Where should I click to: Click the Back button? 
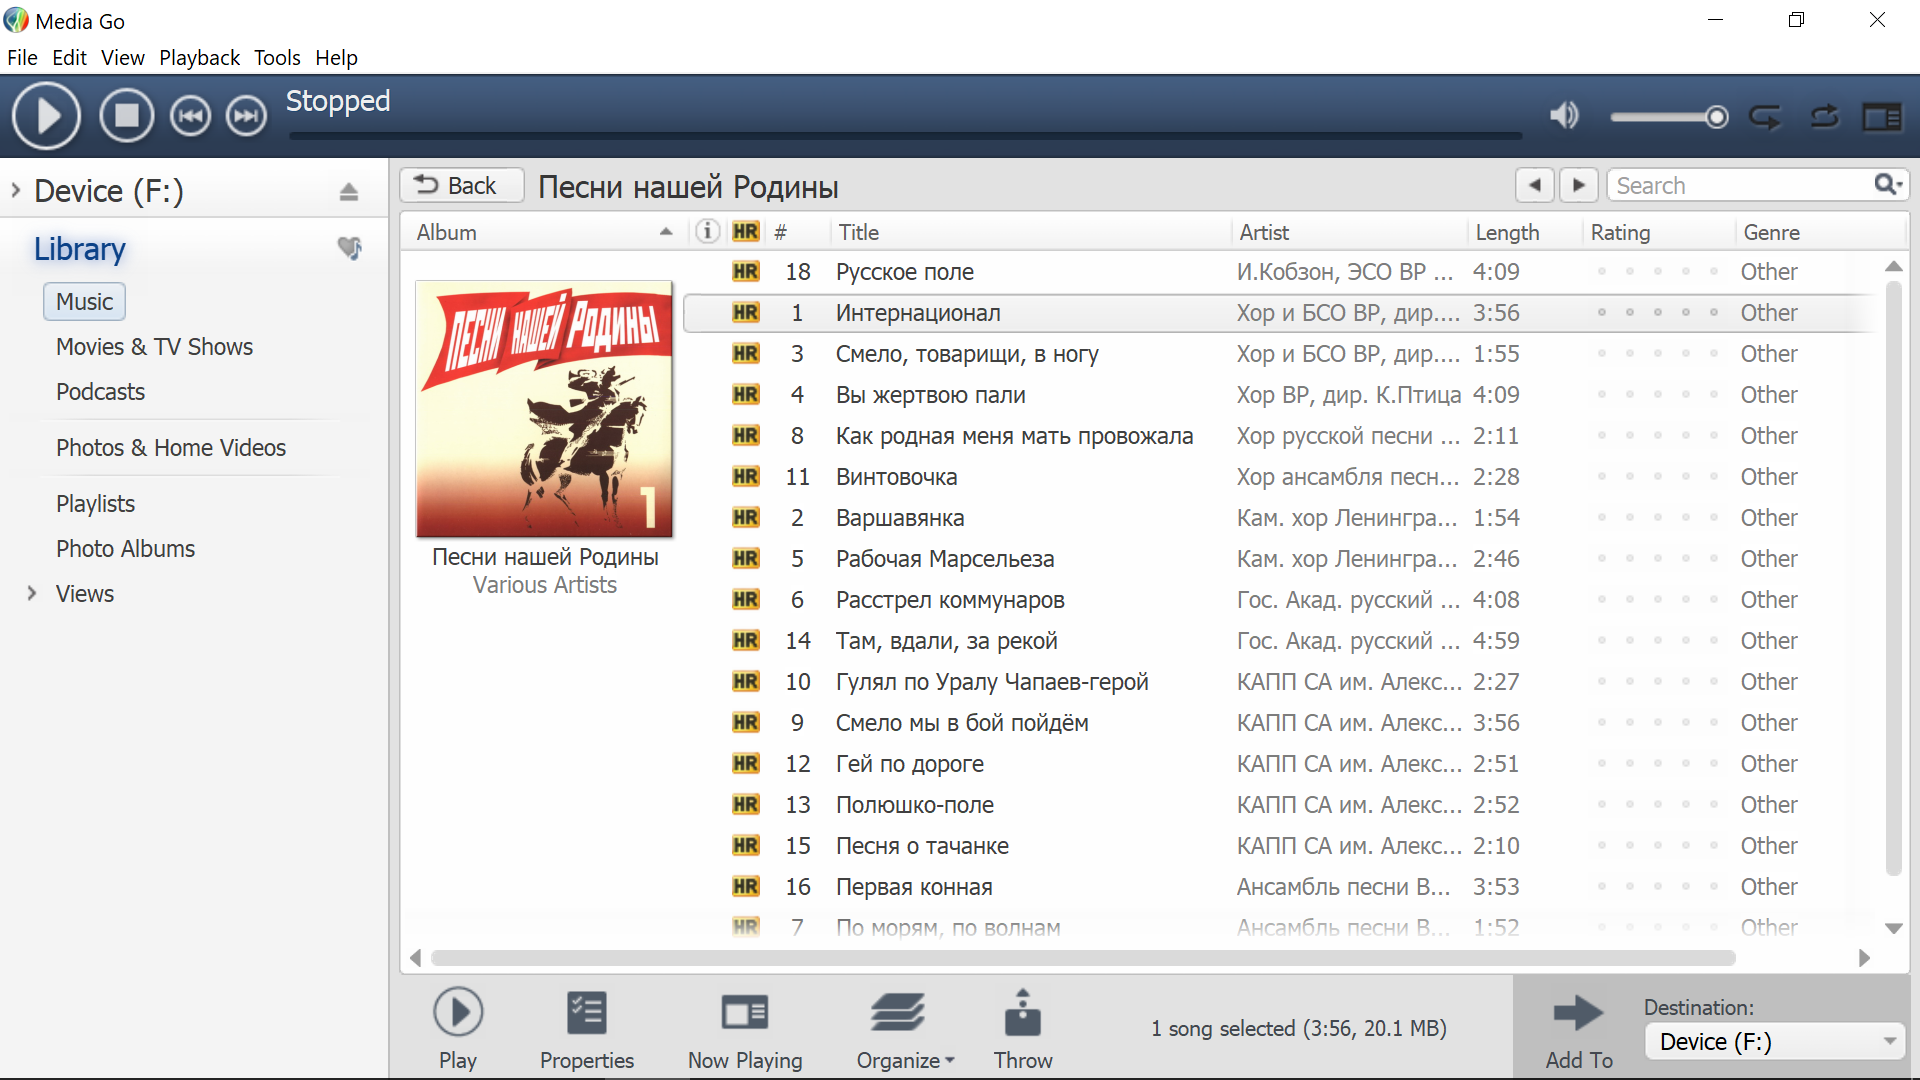click(461, 186)
